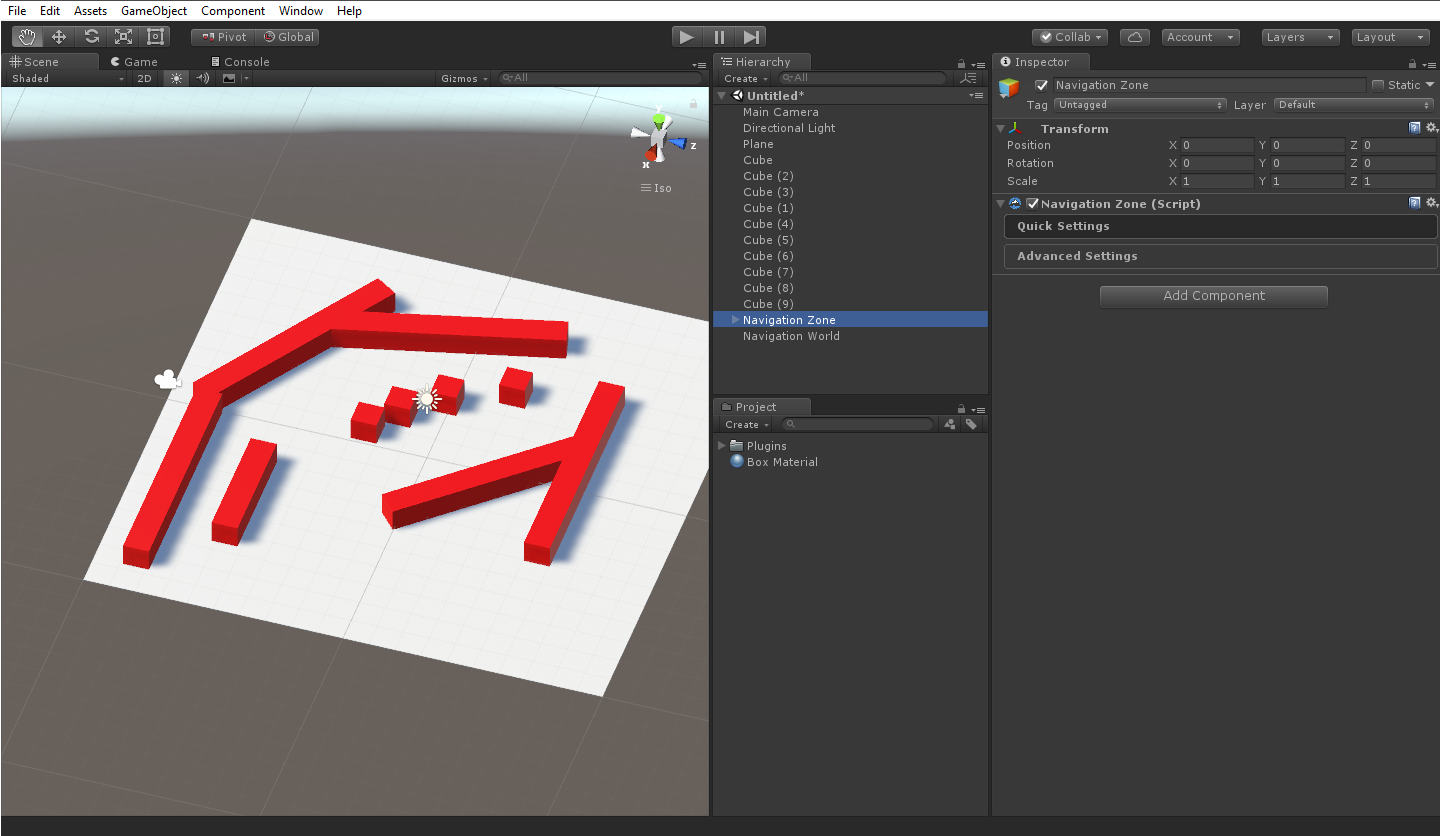Image resolution: width=1440 pixels, height=836 pixels.
Task: Open the cloud services icon
Action: (1134, 37)
